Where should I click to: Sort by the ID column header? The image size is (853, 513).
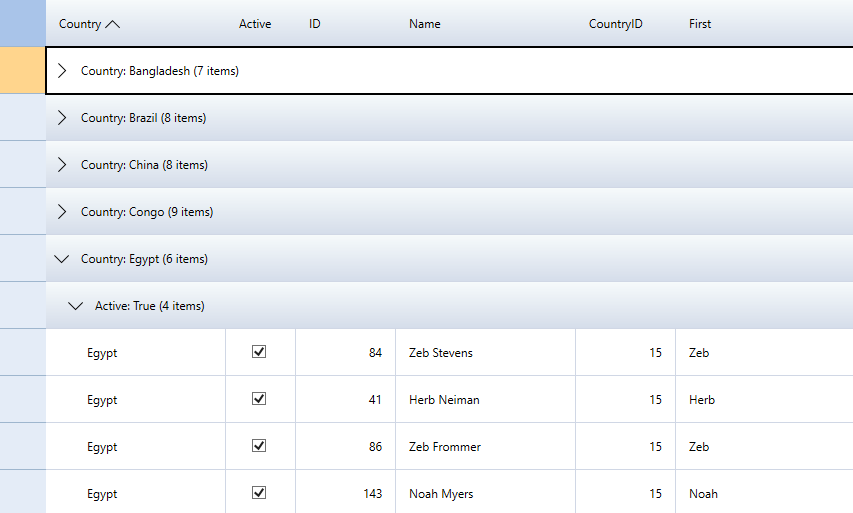[315, 24]
